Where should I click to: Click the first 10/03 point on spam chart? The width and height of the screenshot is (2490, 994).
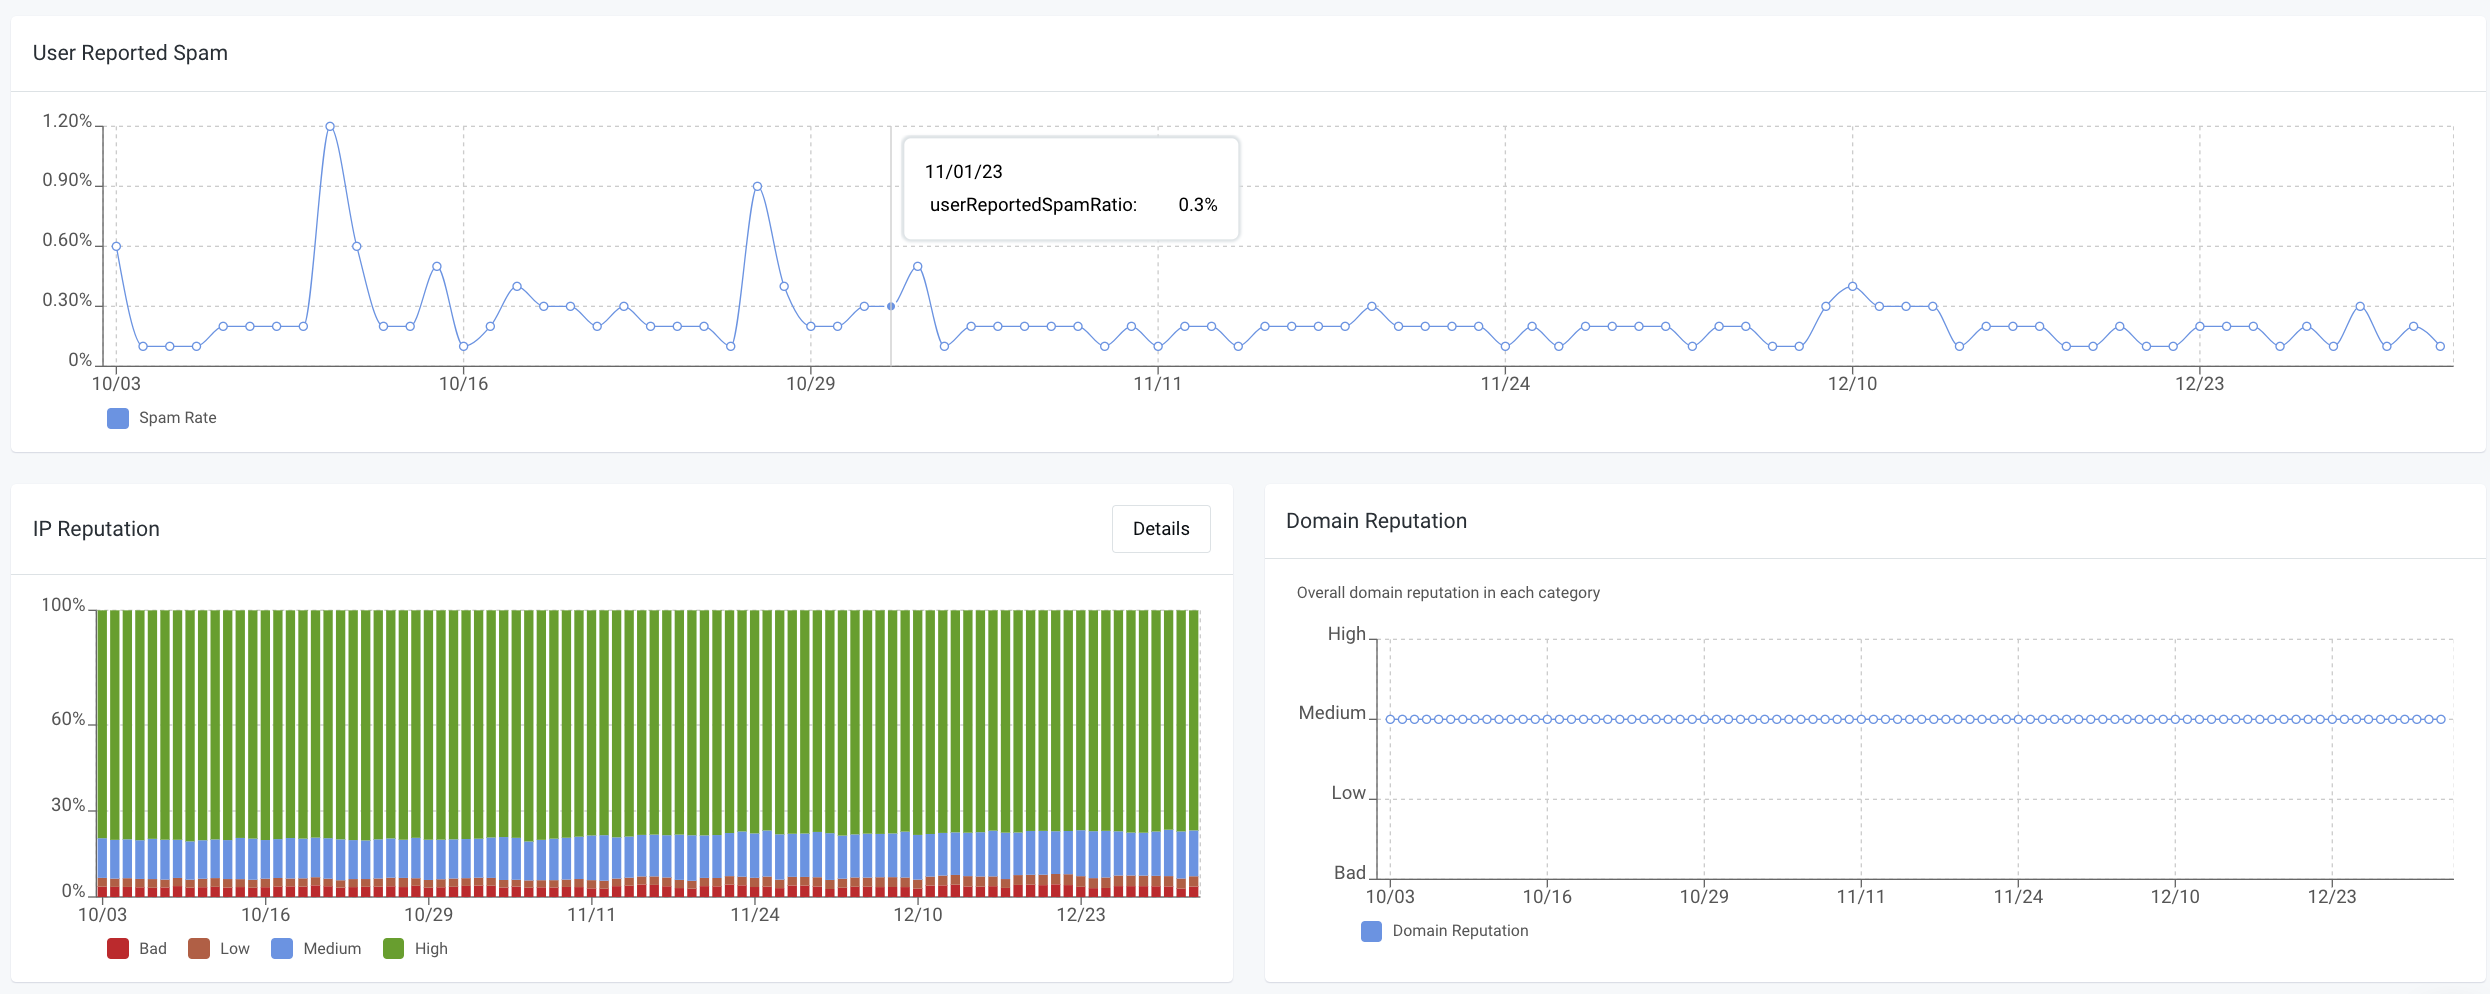point(116,246)
